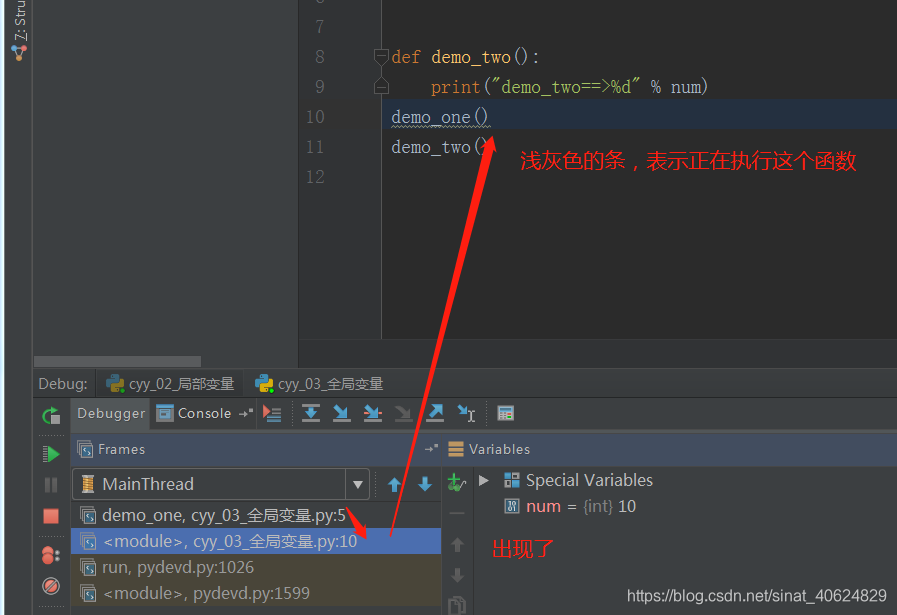Open View Breakpoints icon
The height and width of the screenshot is (615, 897).
click(51, 555)
